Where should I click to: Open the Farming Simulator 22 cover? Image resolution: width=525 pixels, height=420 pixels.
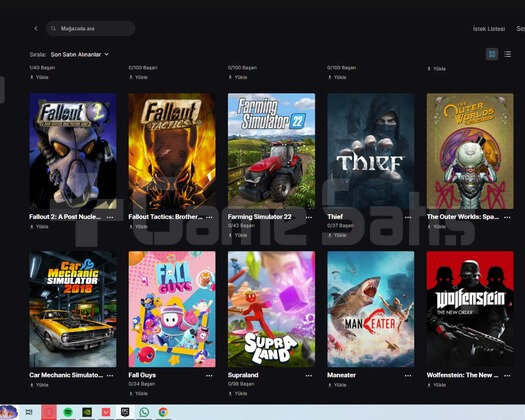pyautogui.click(x=272, y=151)
